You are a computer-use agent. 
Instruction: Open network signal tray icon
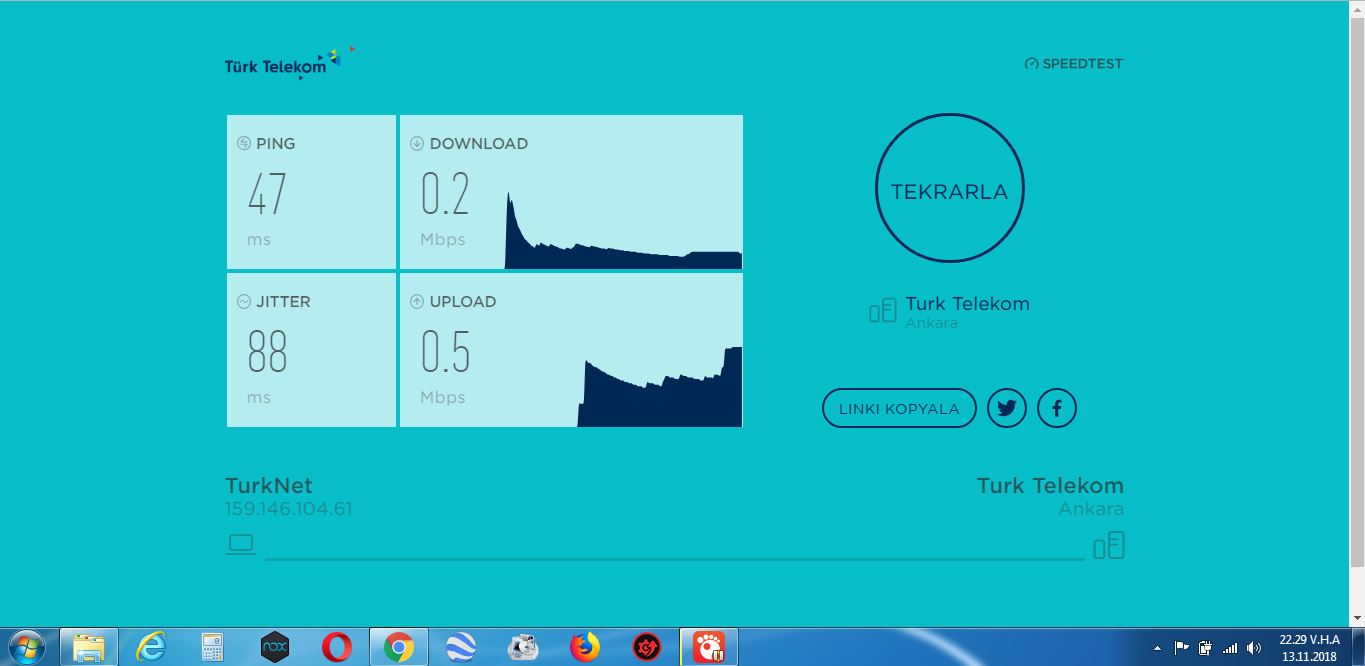point(1230,648)
